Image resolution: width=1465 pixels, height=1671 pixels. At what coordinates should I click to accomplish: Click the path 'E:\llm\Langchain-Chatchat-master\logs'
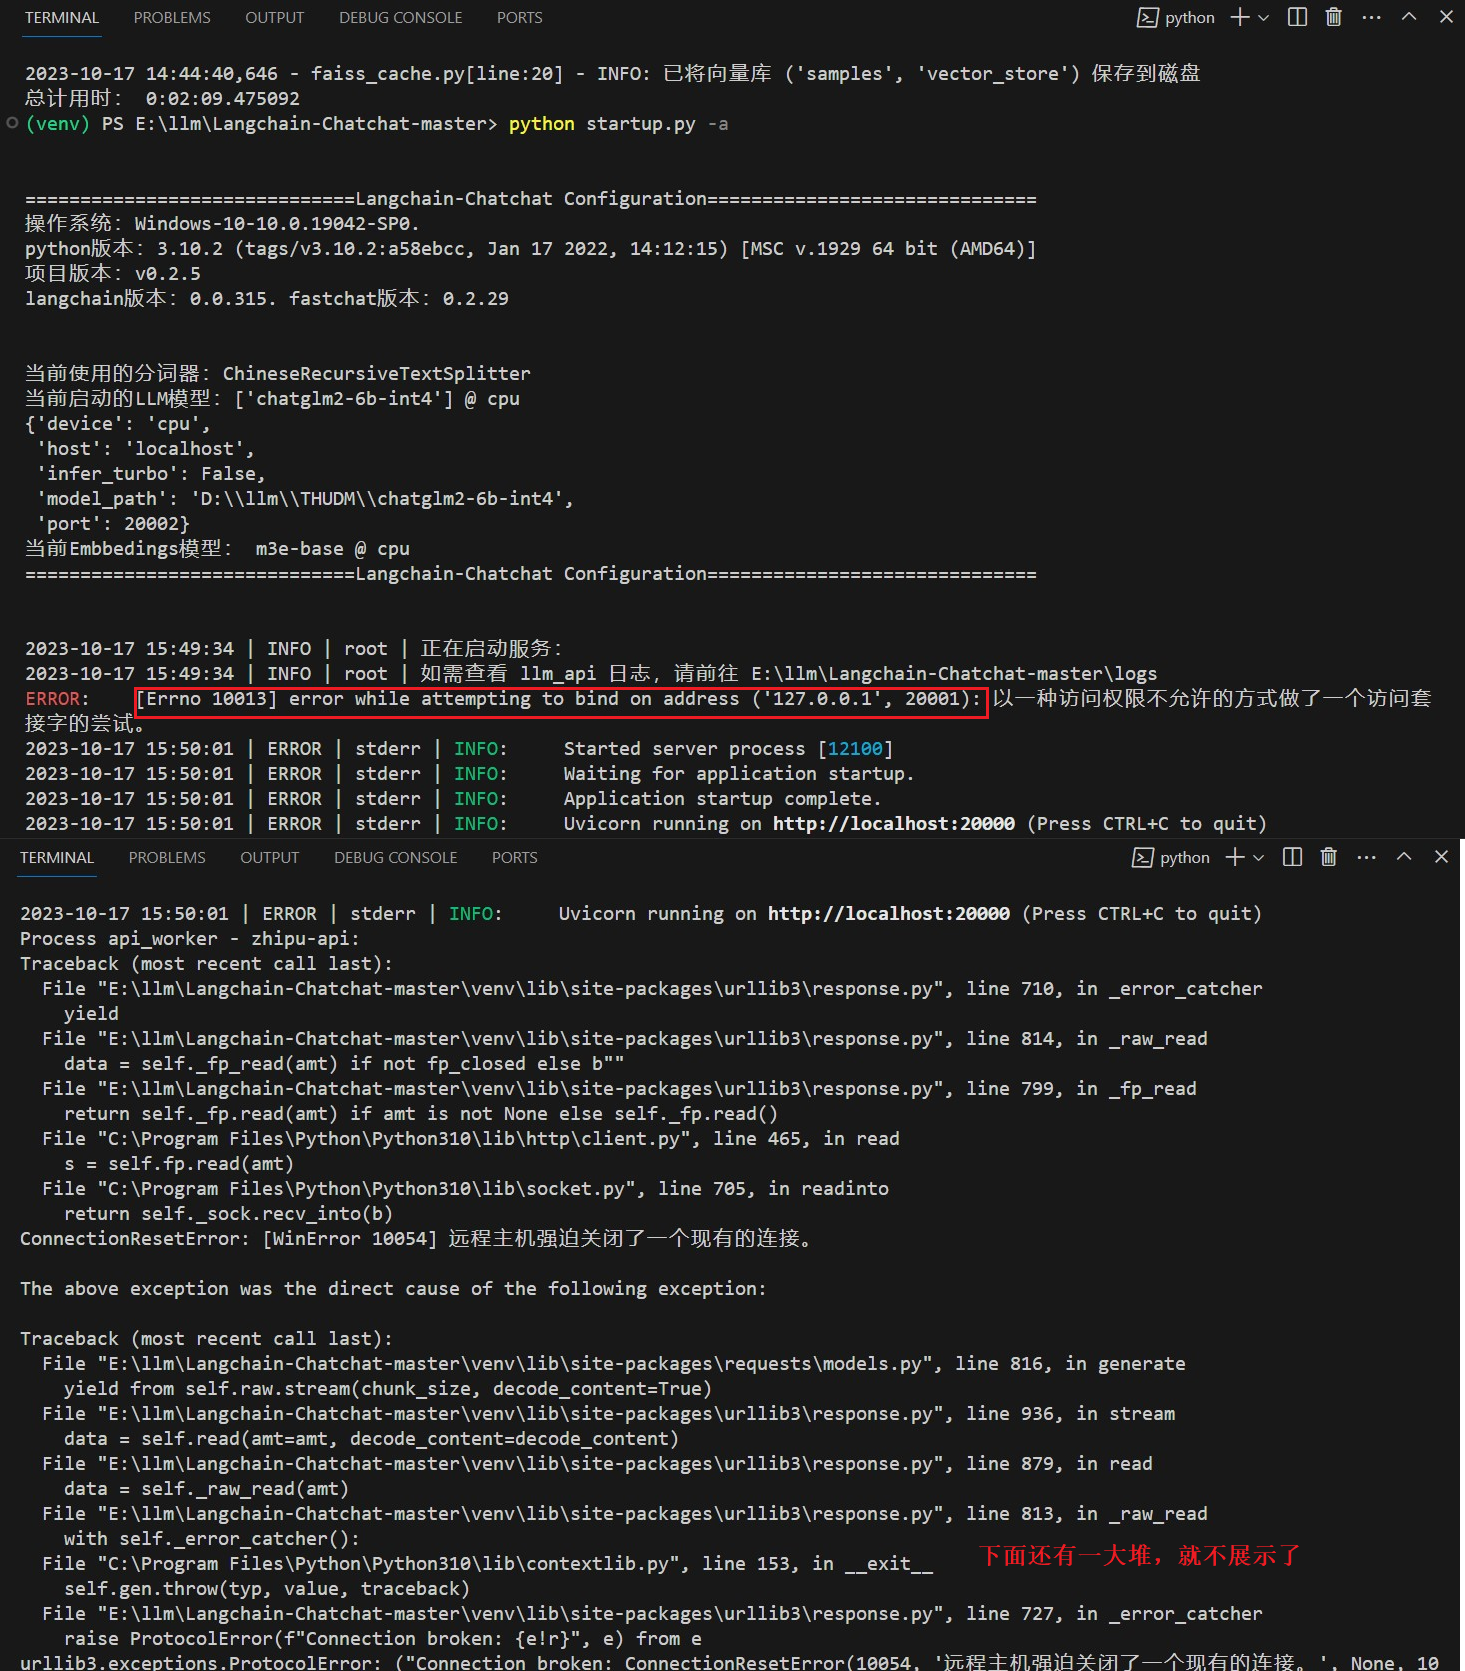[x=954, y=674]
